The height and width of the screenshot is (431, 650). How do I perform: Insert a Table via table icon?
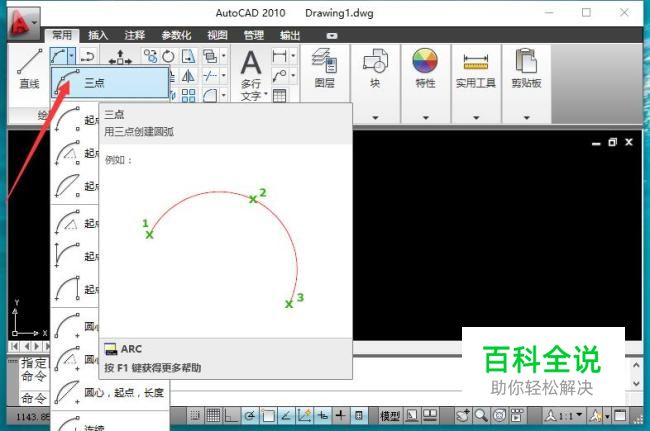pyautogui.click(x=279, y=96)
